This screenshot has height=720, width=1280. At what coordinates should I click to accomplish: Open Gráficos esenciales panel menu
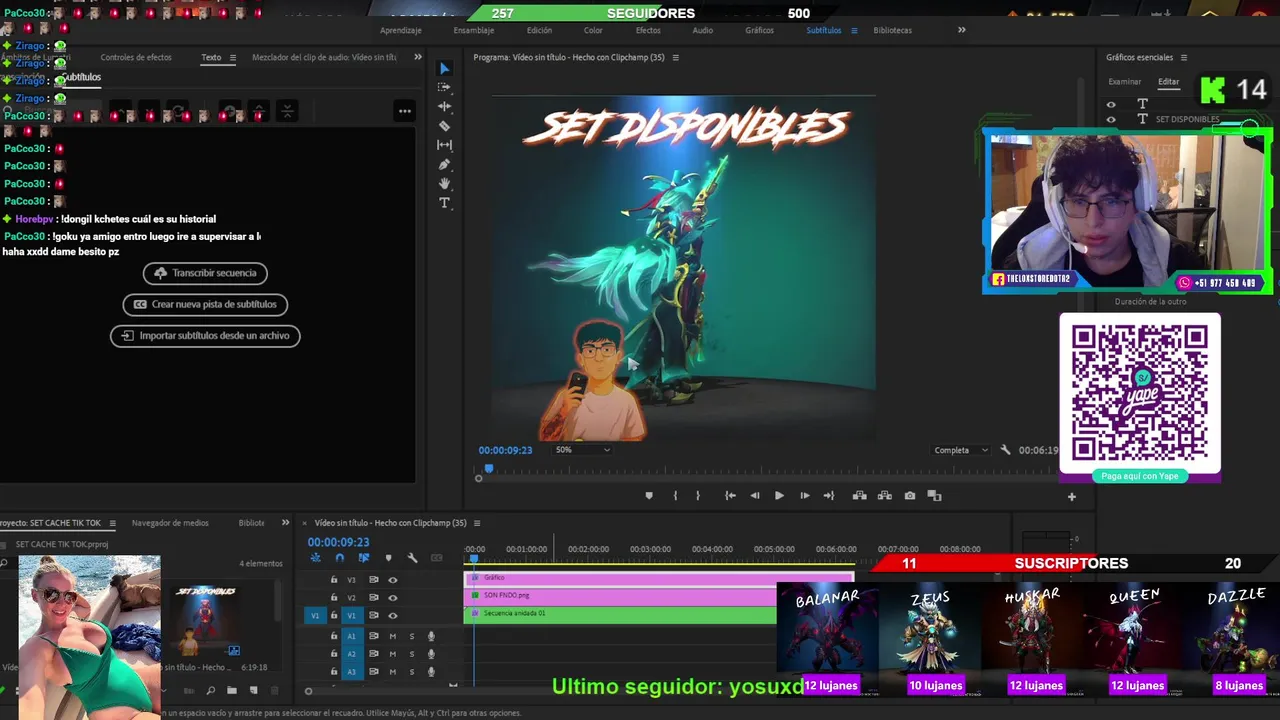[x=1184, y=58]
